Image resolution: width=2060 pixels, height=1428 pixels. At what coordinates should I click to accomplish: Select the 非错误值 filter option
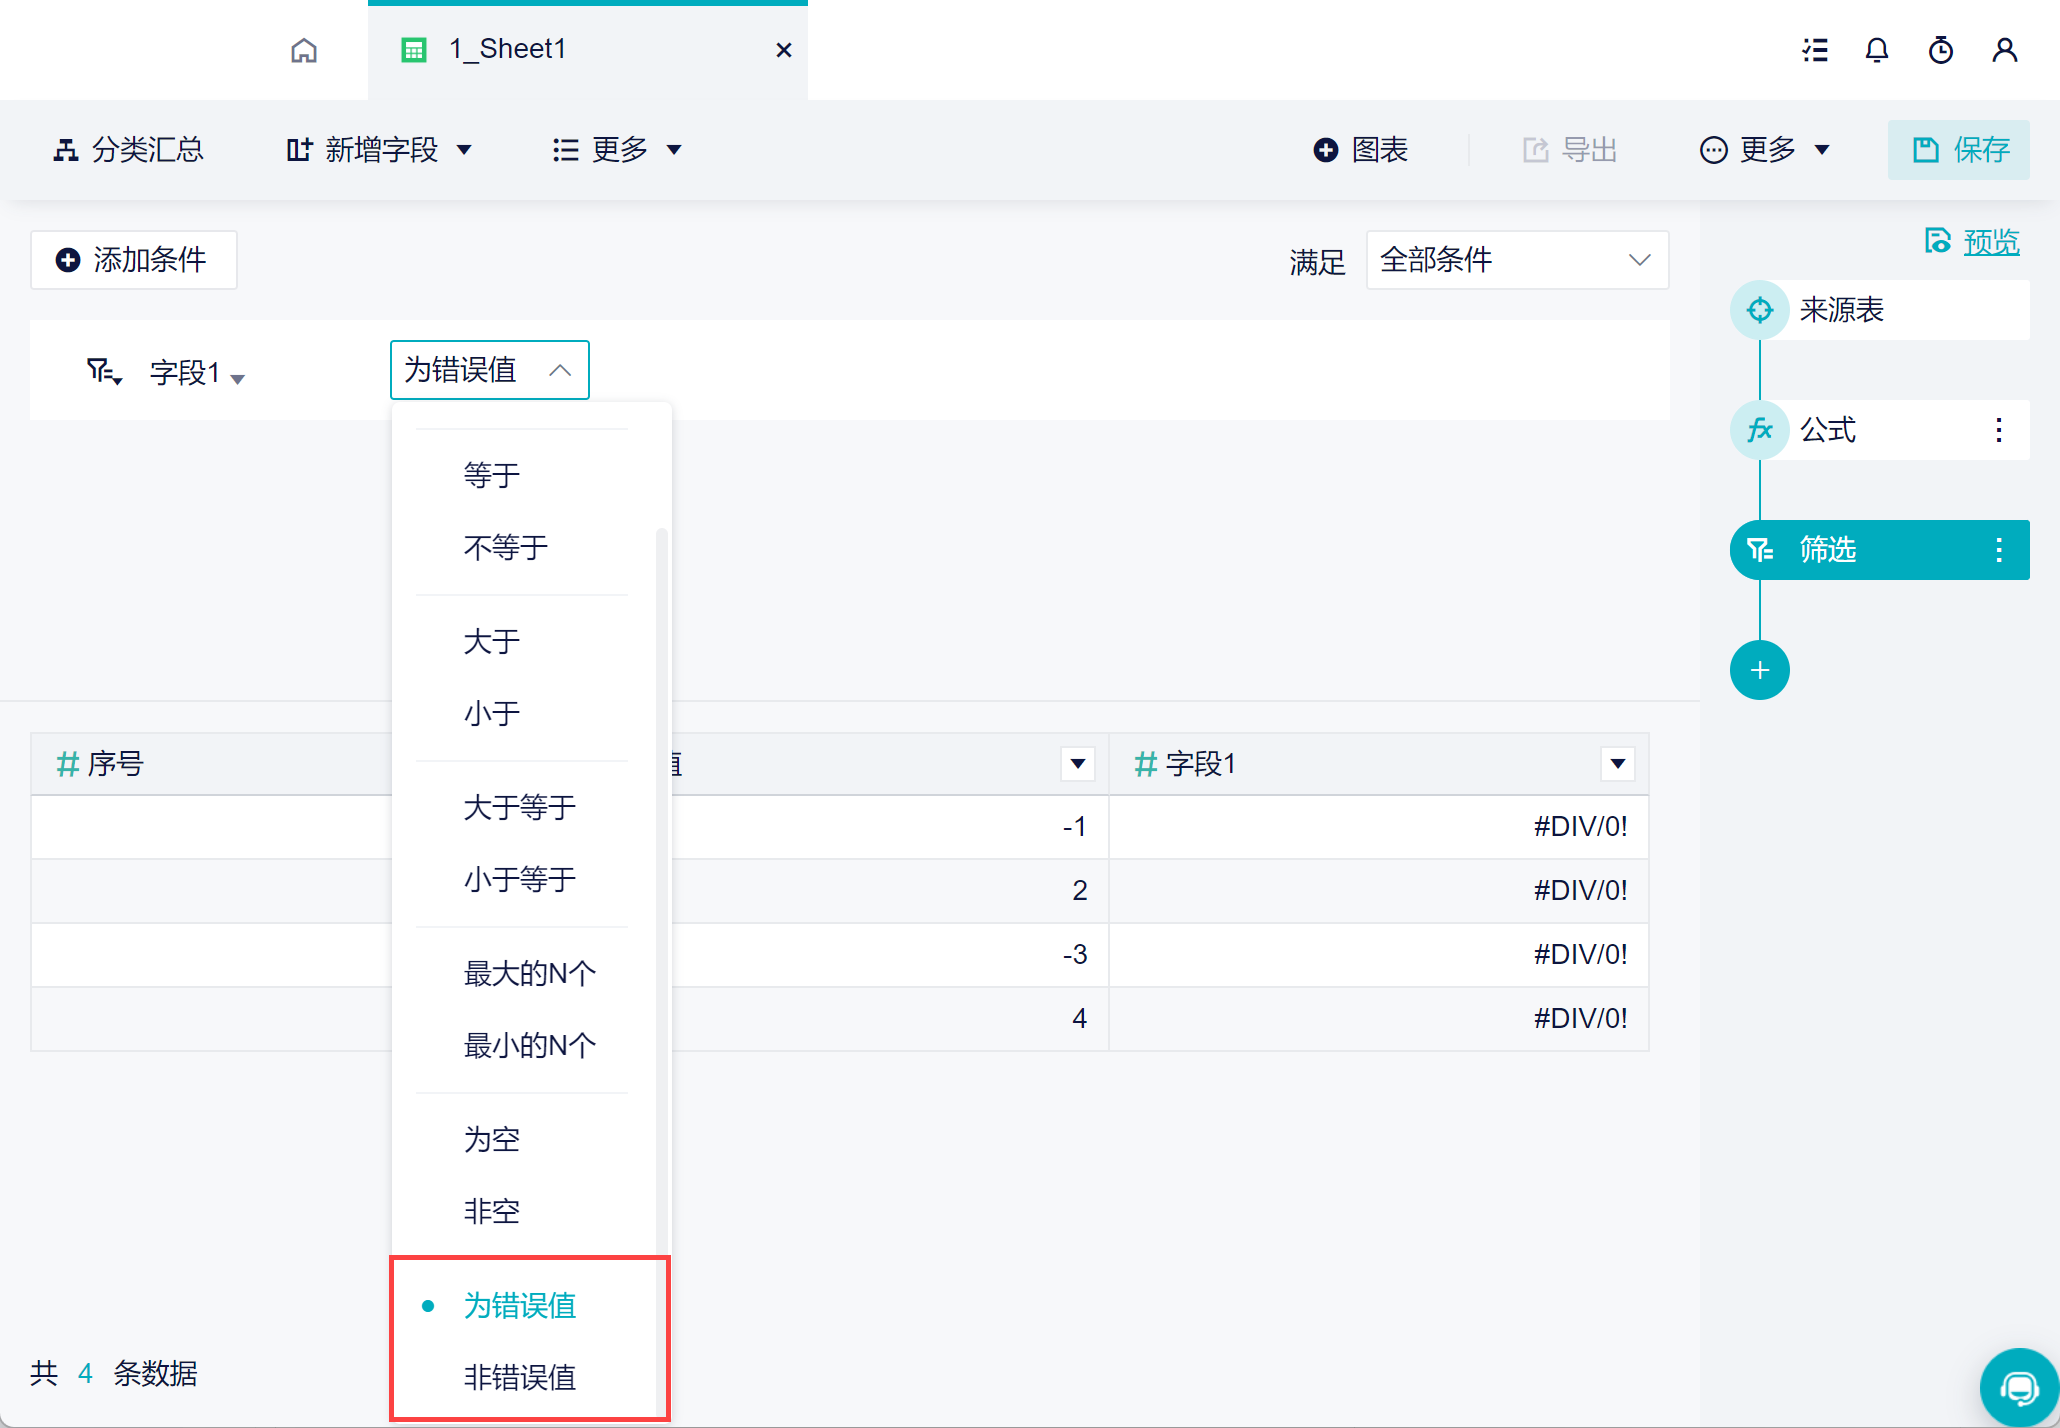pos(519,1377)
